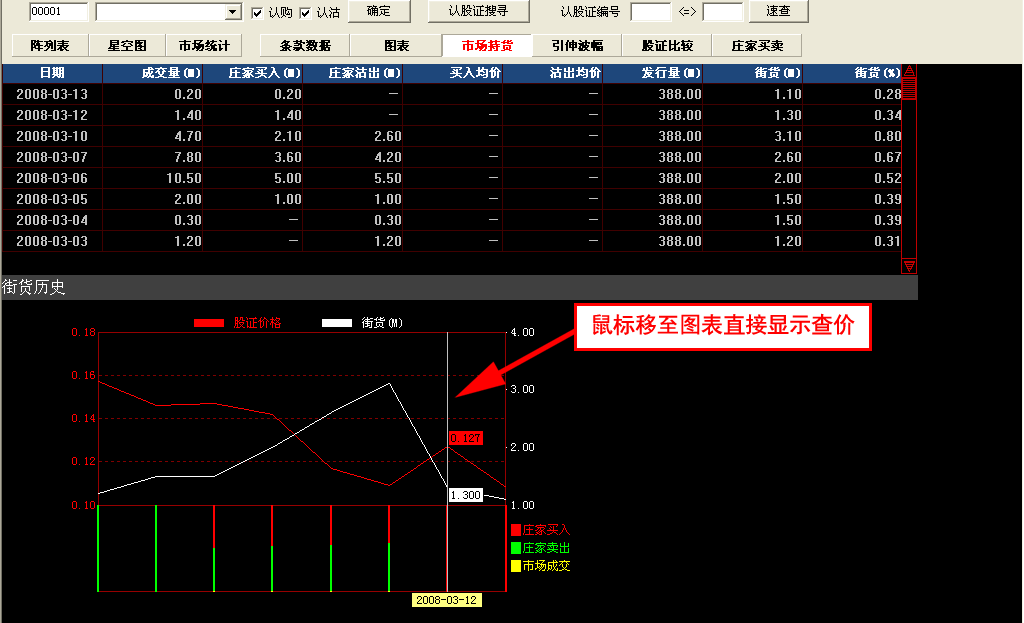Click the green 庄家卖出 legend square

coord(516,548)
